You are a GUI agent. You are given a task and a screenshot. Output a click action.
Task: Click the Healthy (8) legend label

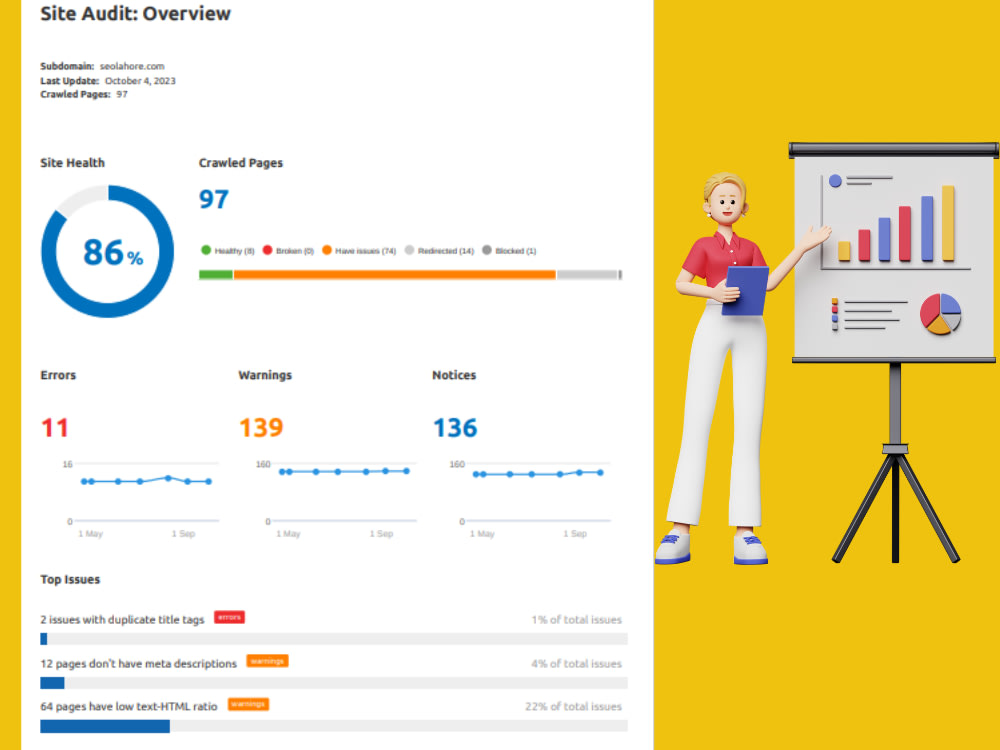click(x=234, y=251)
